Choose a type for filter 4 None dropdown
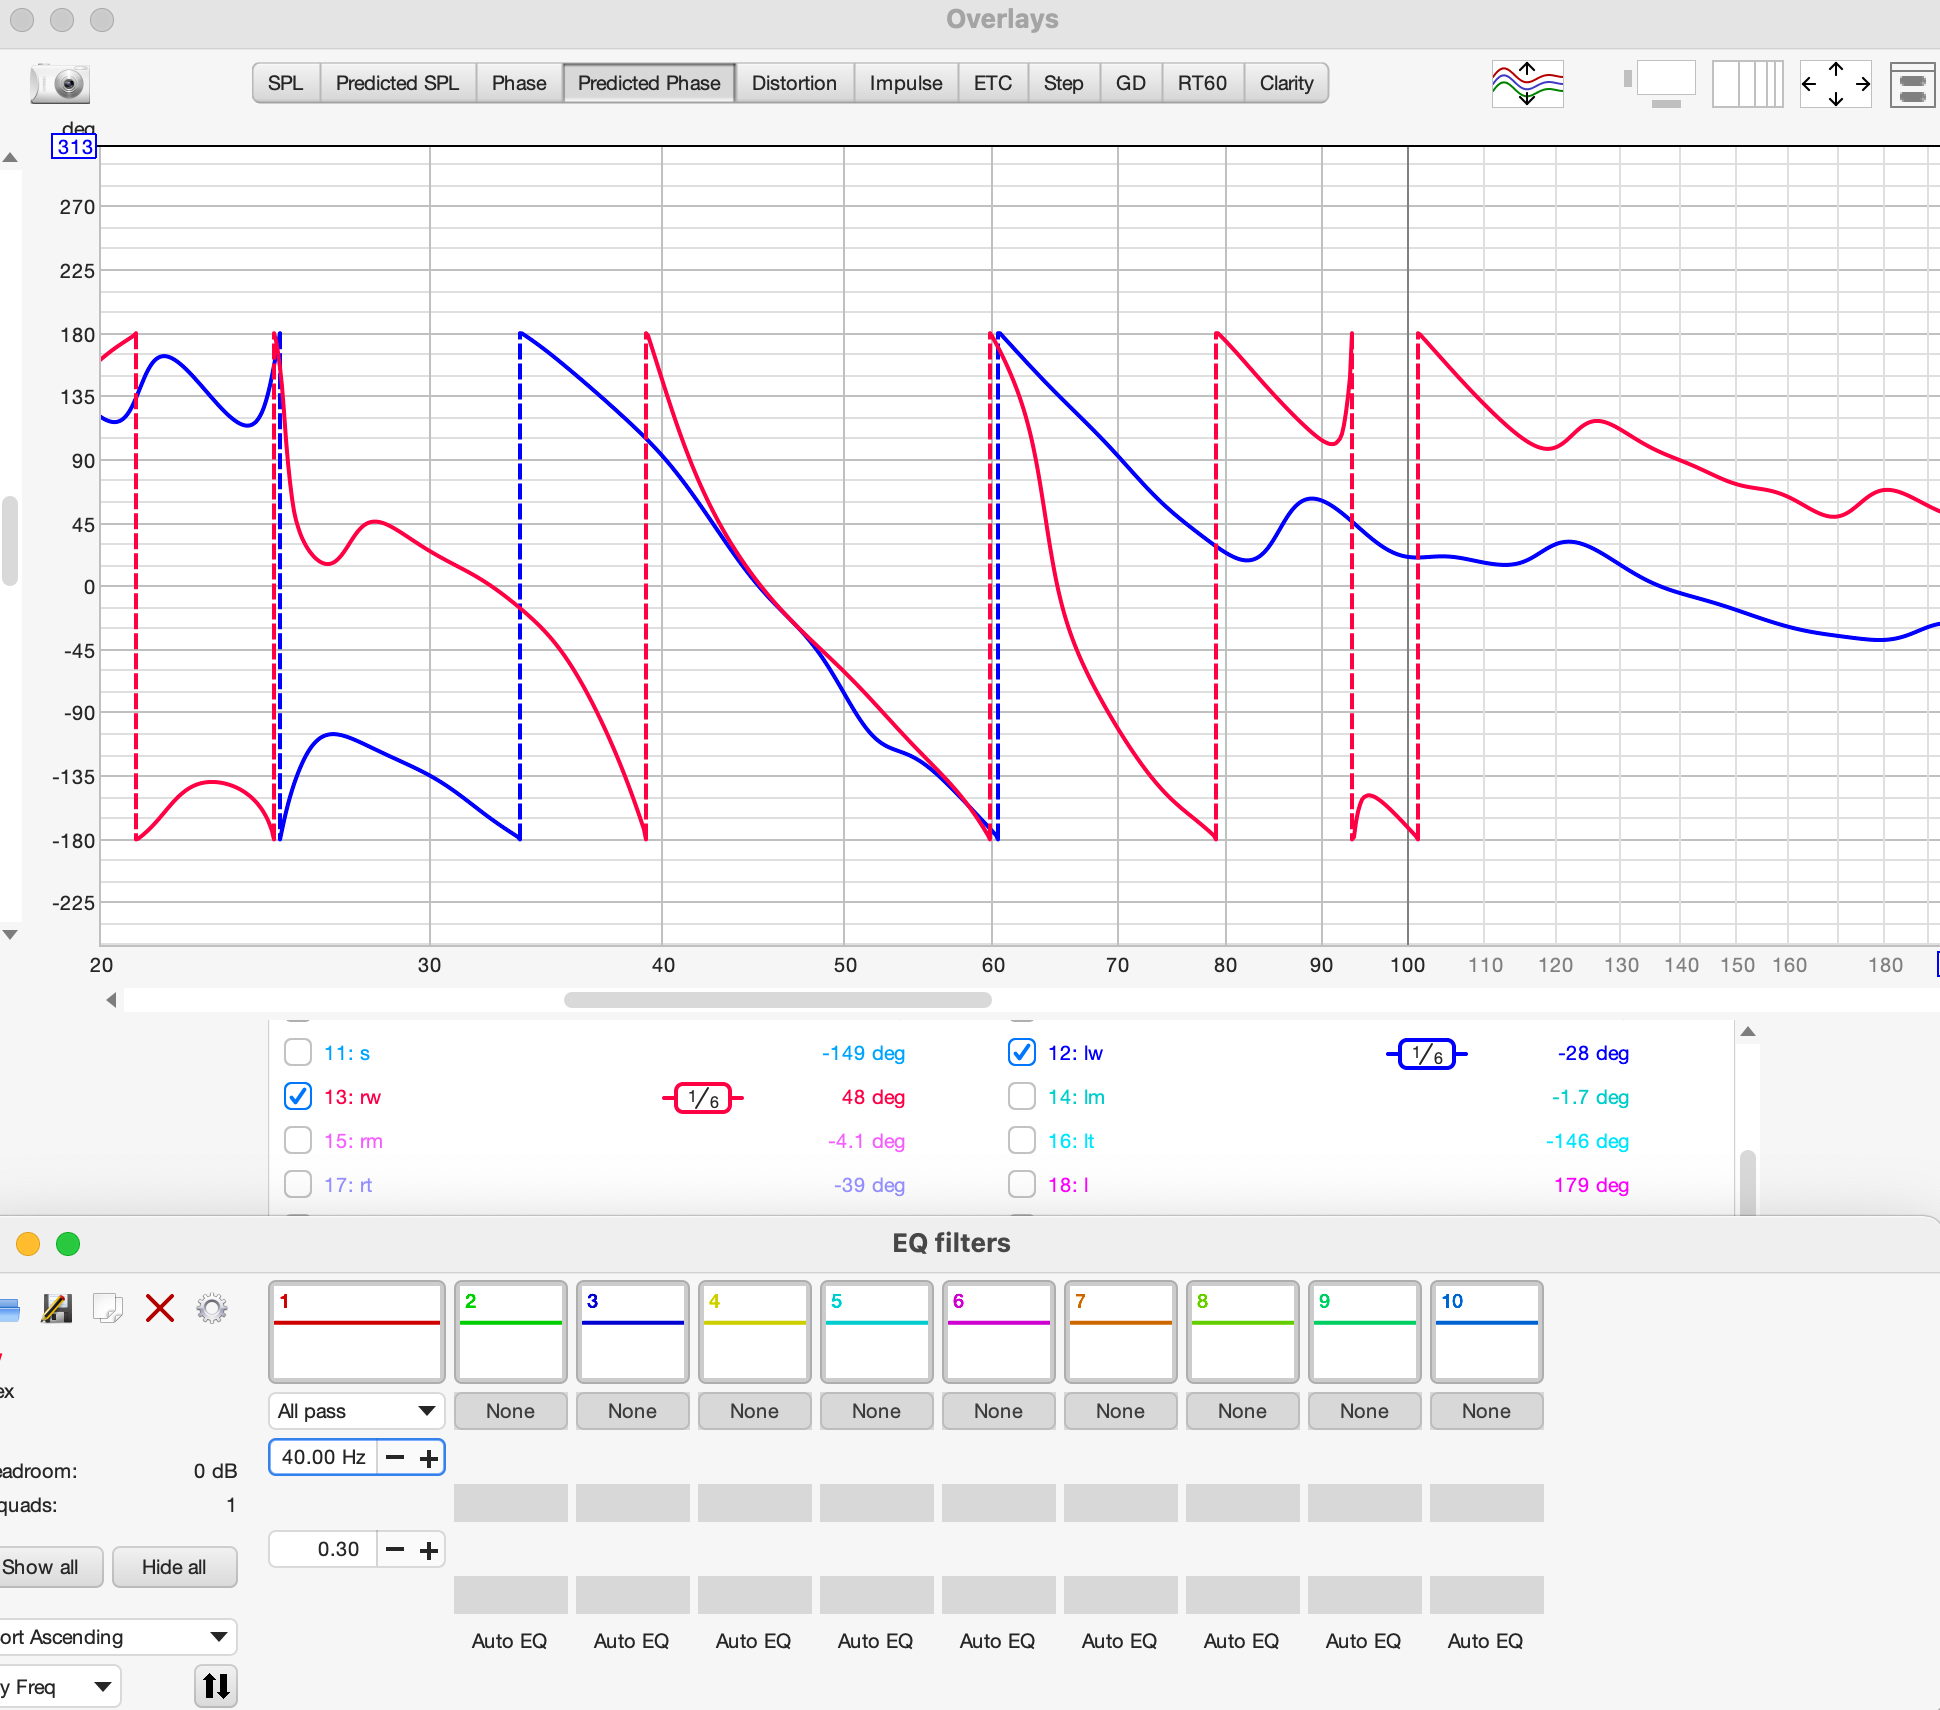This screenshot has width=1940, height=1710. [755, 1411]
